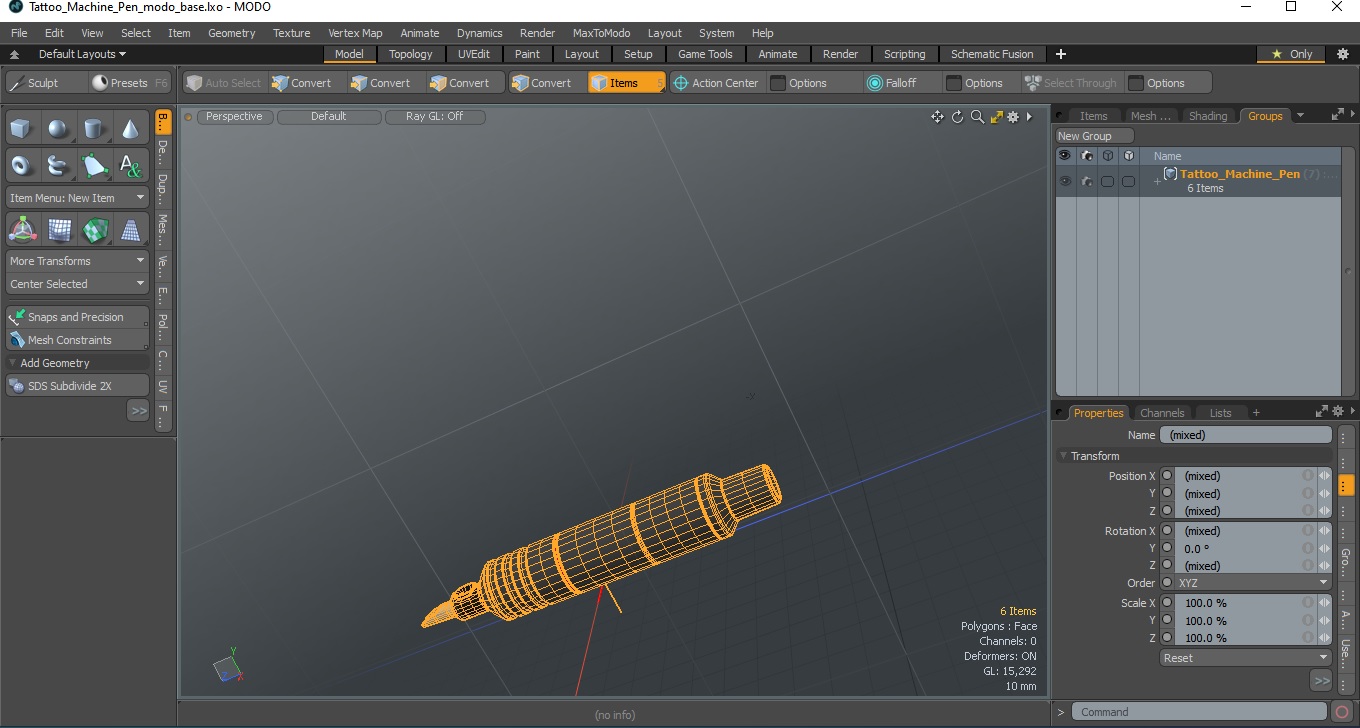Click the Snaps and Precision button
The image size is (1360, 728).
point(77,317)
